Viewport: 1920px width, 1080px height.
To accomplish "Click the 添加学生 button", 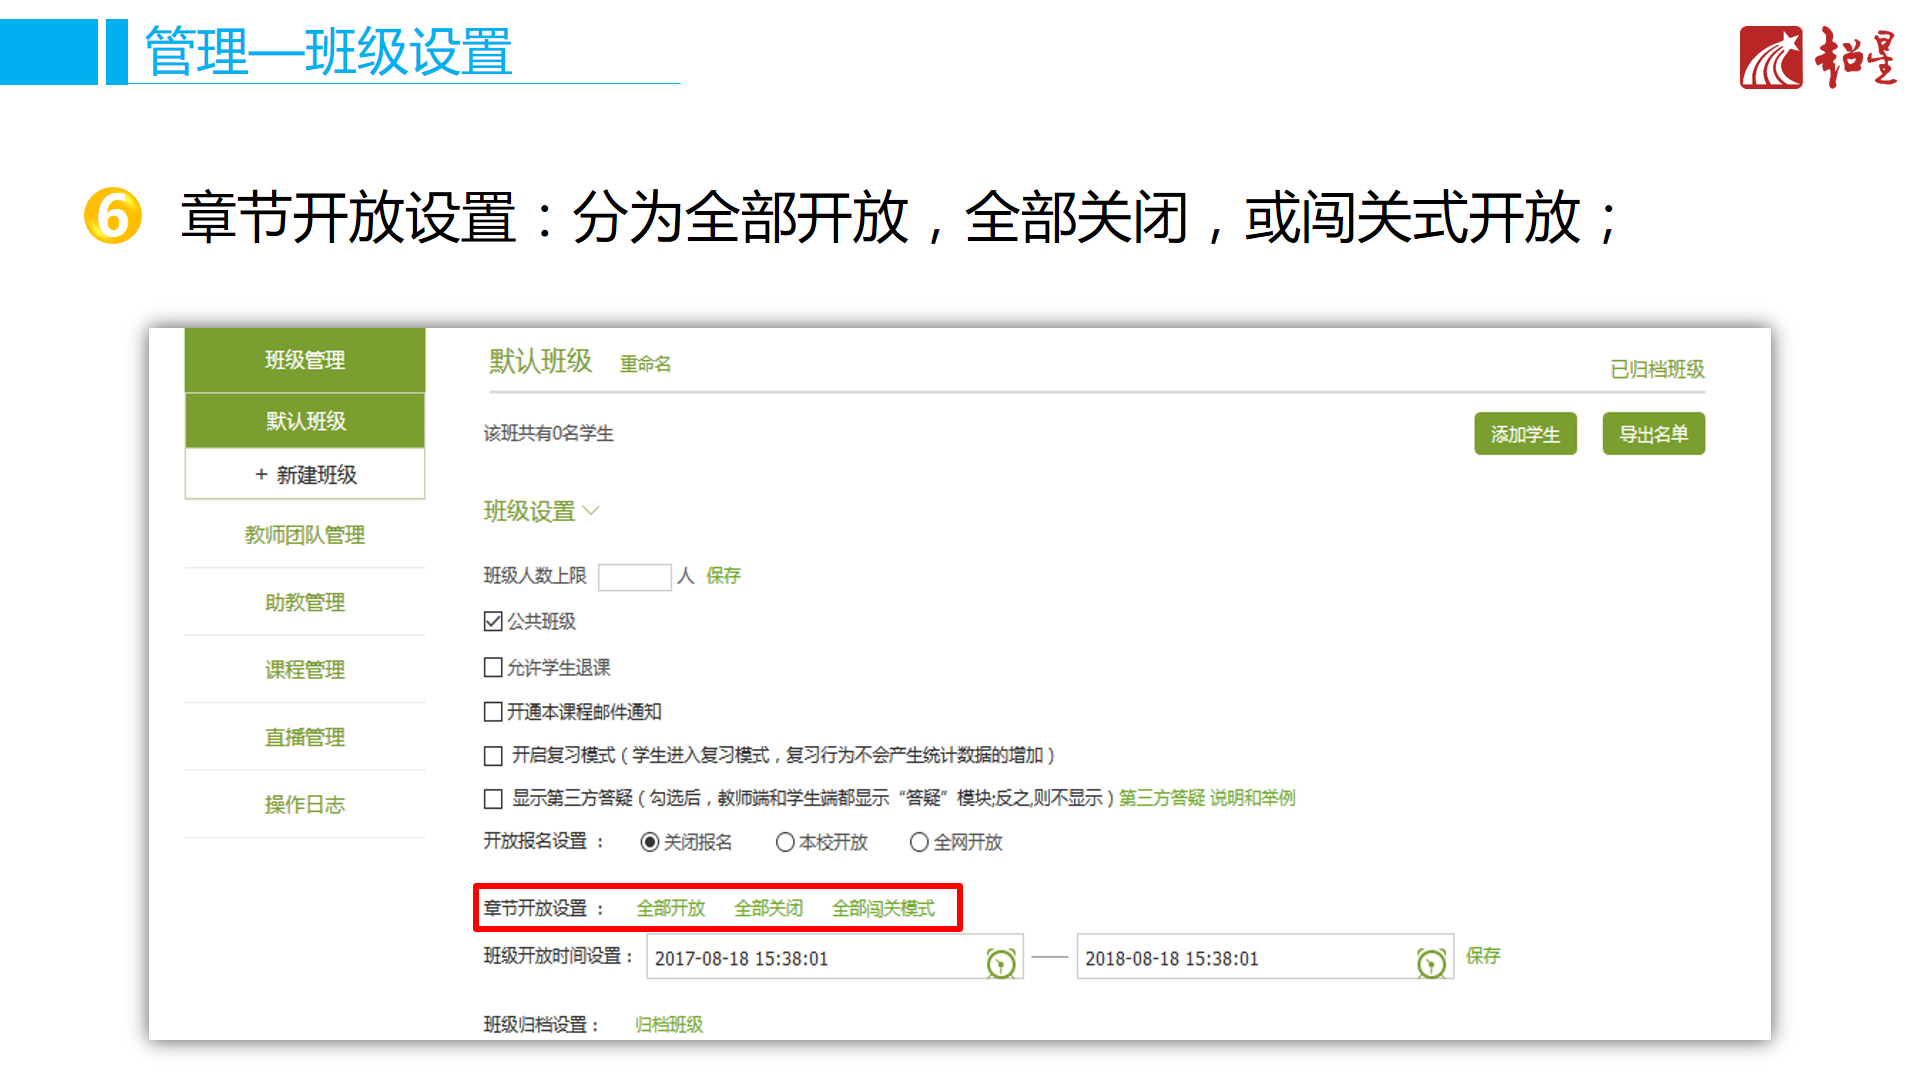I will tap(1524, 434).
